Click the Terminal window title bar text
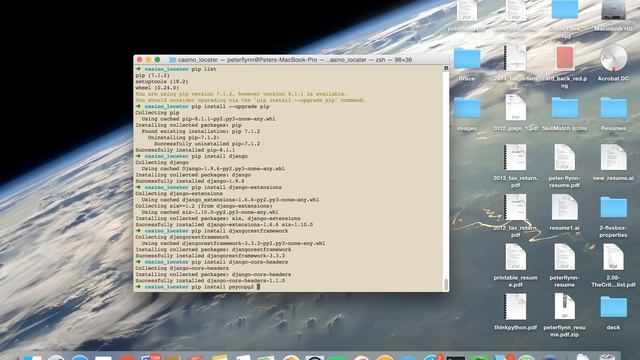Screen dimensions: 640x360 [x=295, y=60]
